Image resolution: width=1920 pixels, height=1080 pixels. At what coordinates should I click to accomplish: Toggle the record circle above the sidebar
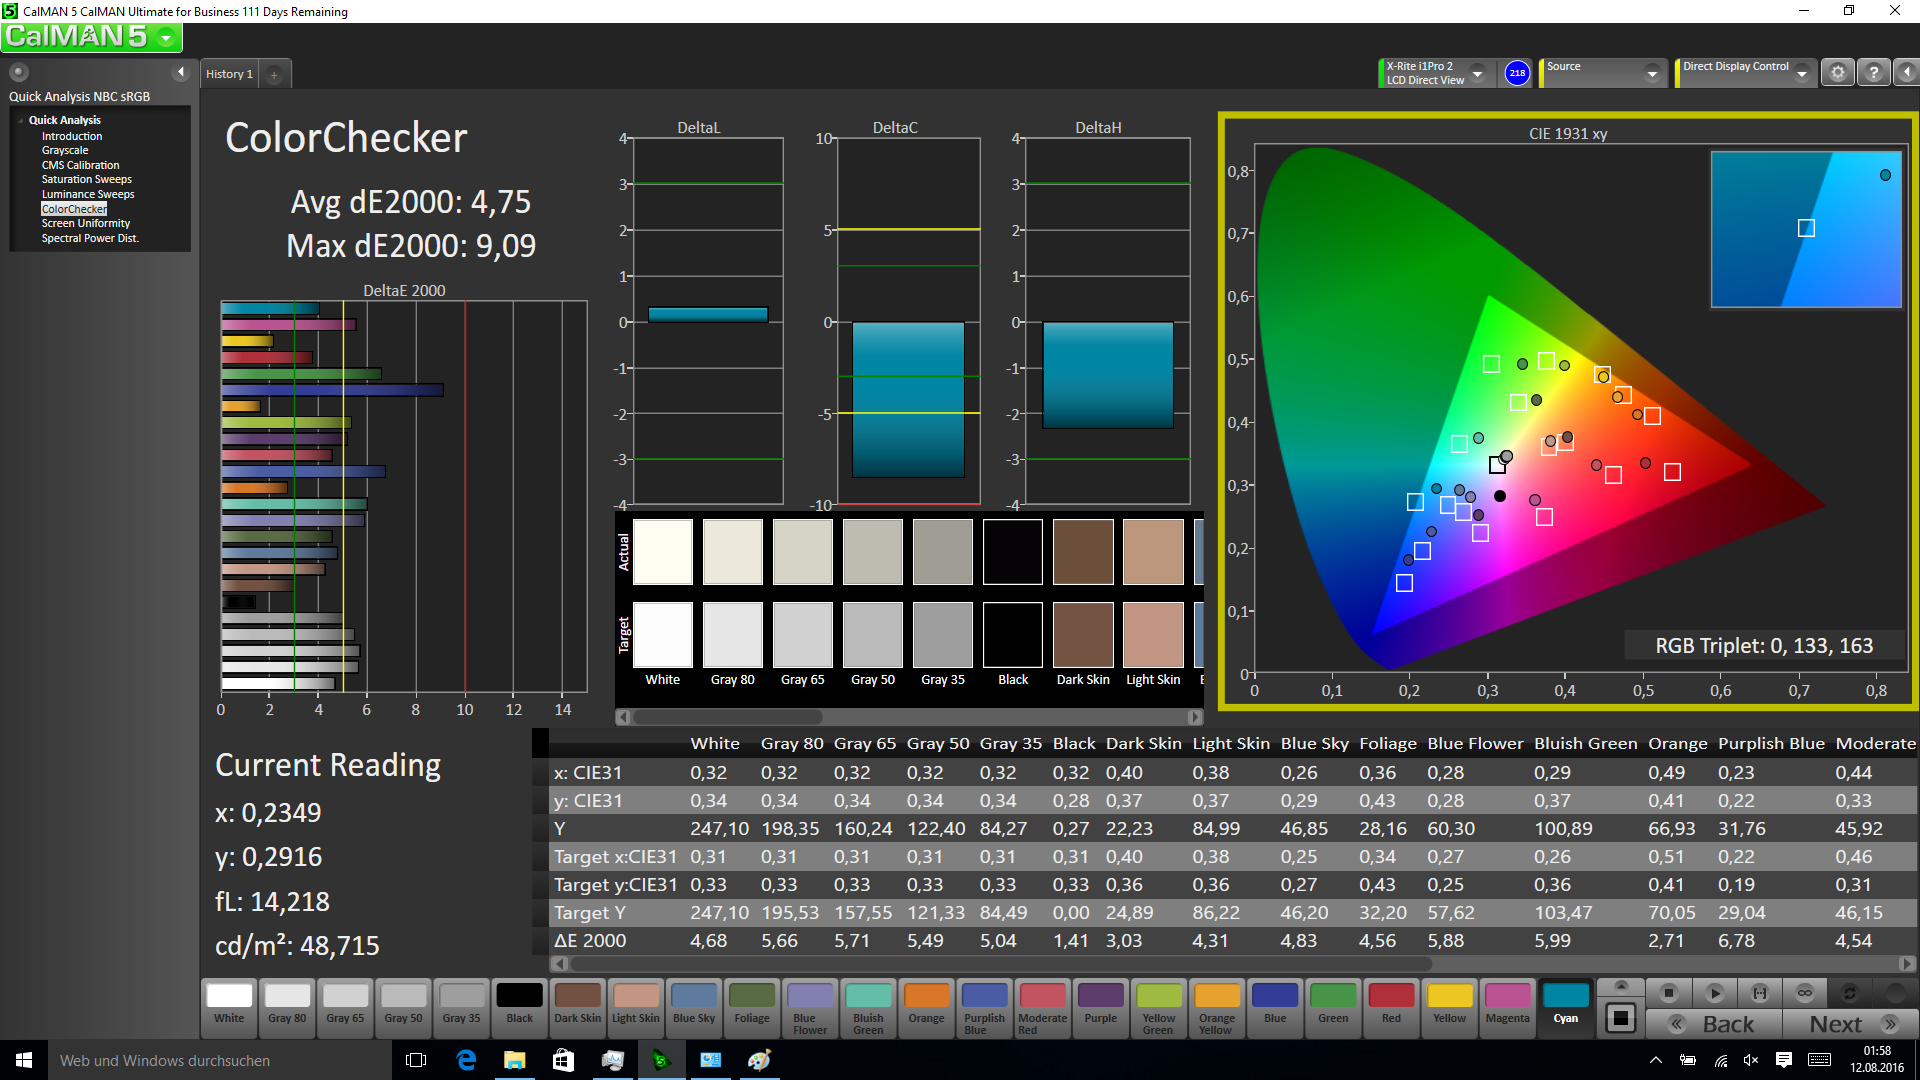click(18, 72)
